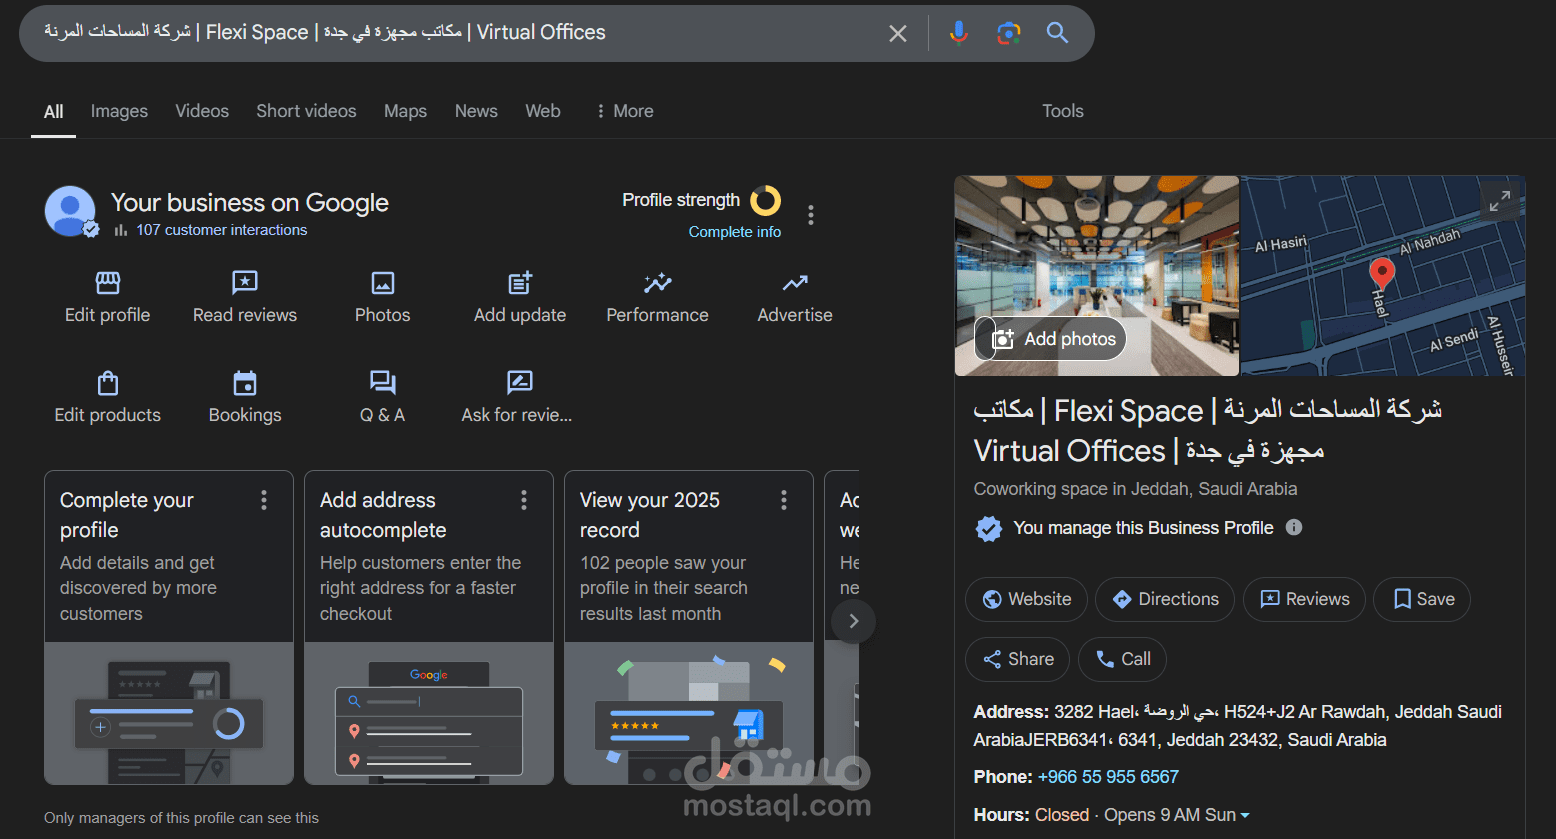The width and height of the screenshot is (1556, 839).
Task: Expand the More search filters menu
Action: click(624, 111)
